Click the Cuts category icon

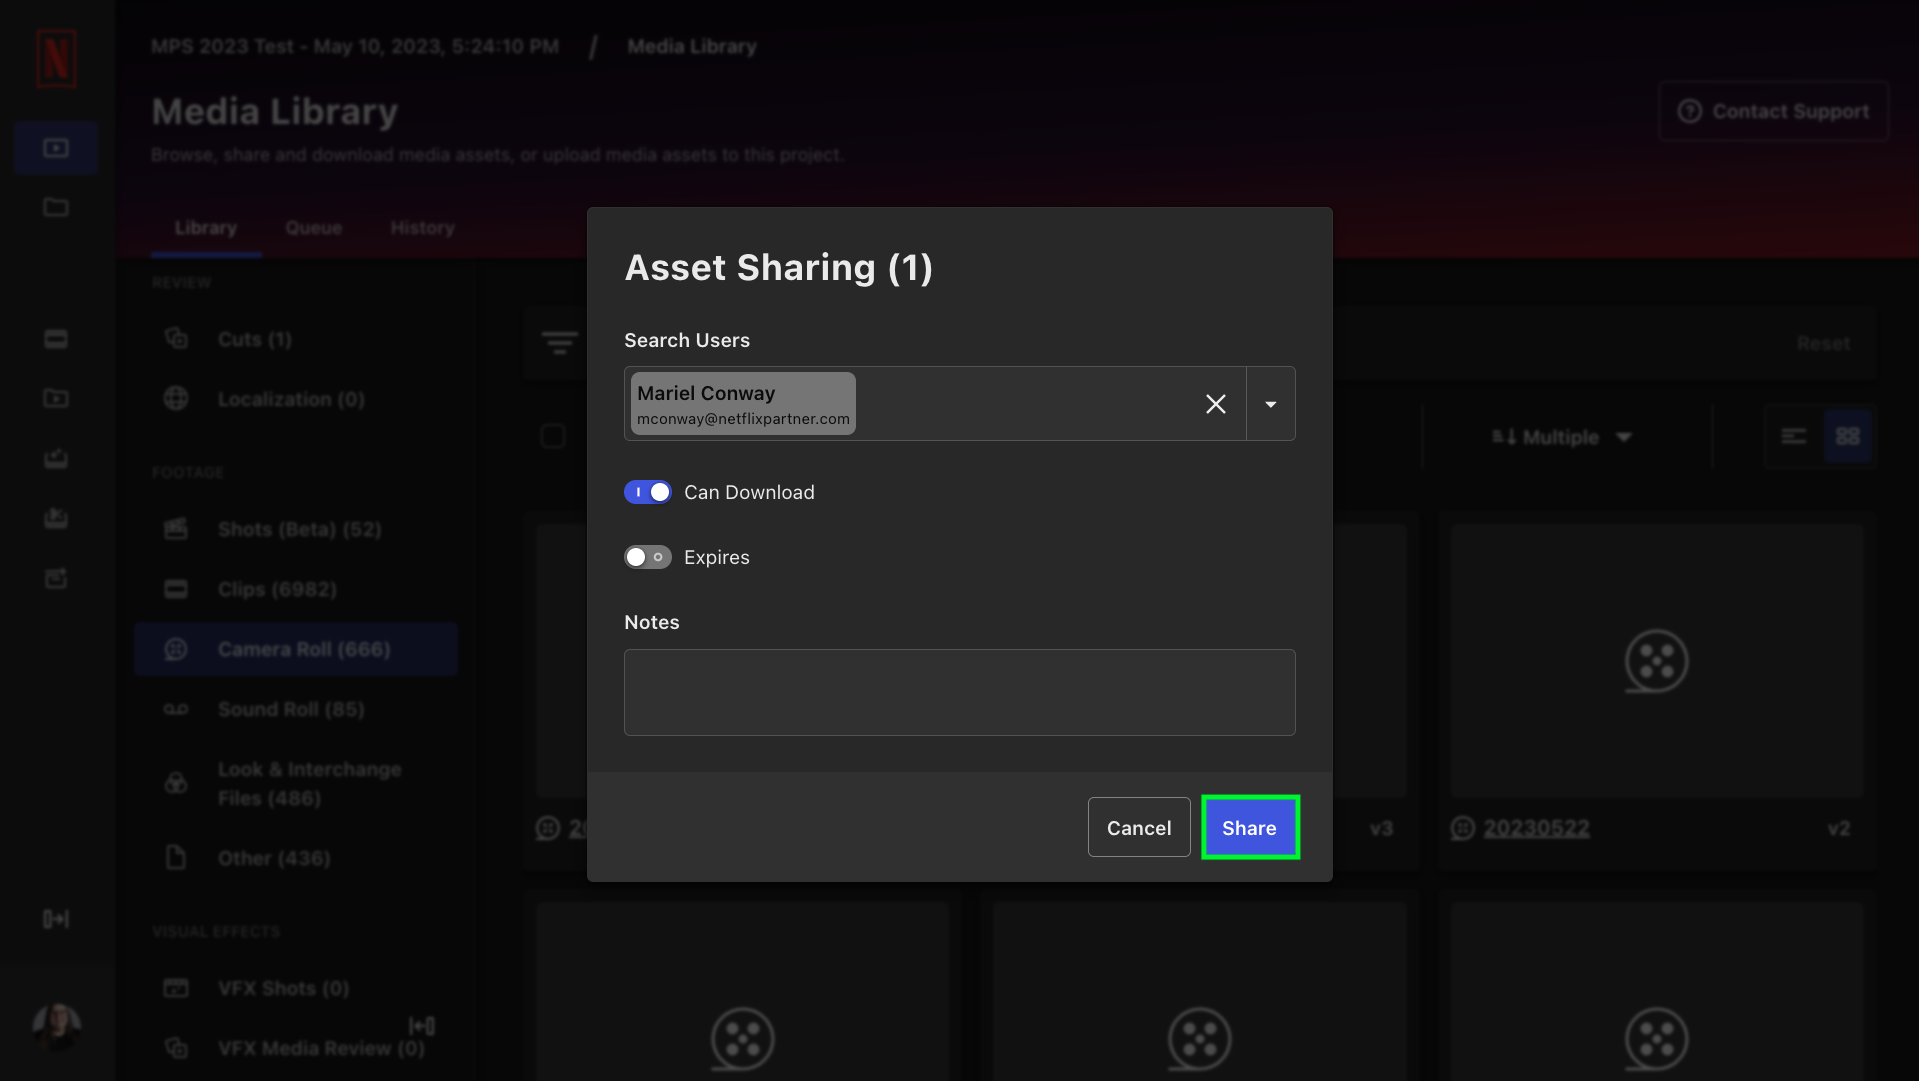176,338
